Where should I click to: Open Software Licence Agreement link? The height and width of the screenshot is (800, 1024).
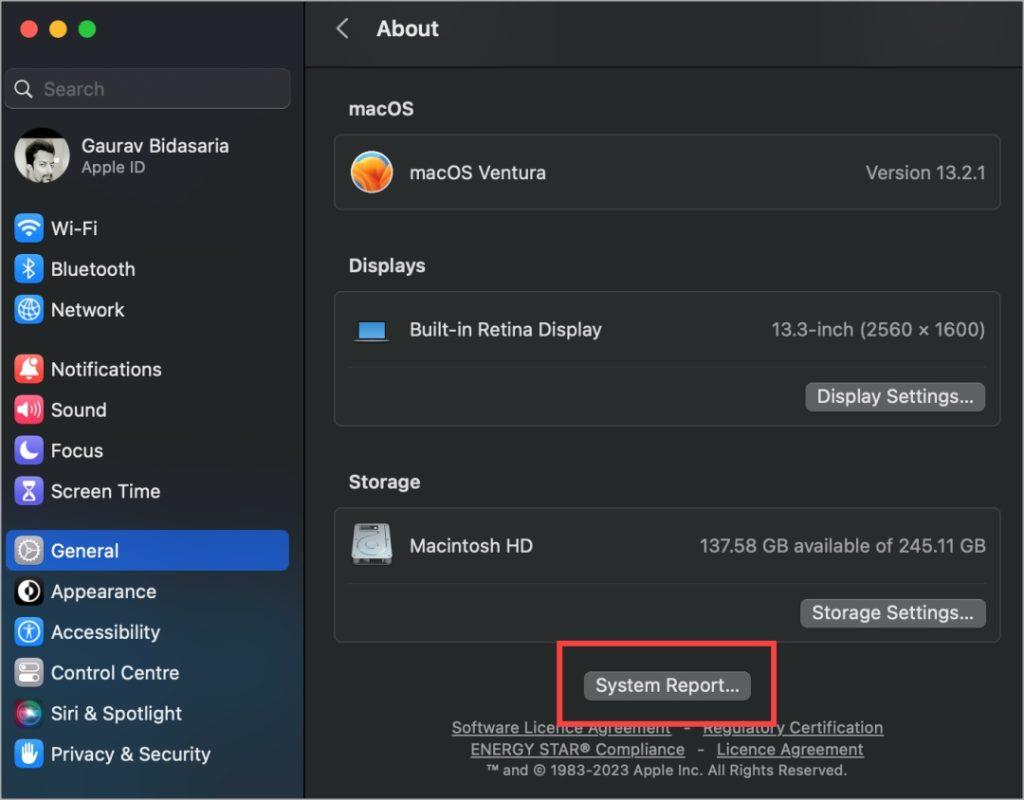(x=561, y=728)
